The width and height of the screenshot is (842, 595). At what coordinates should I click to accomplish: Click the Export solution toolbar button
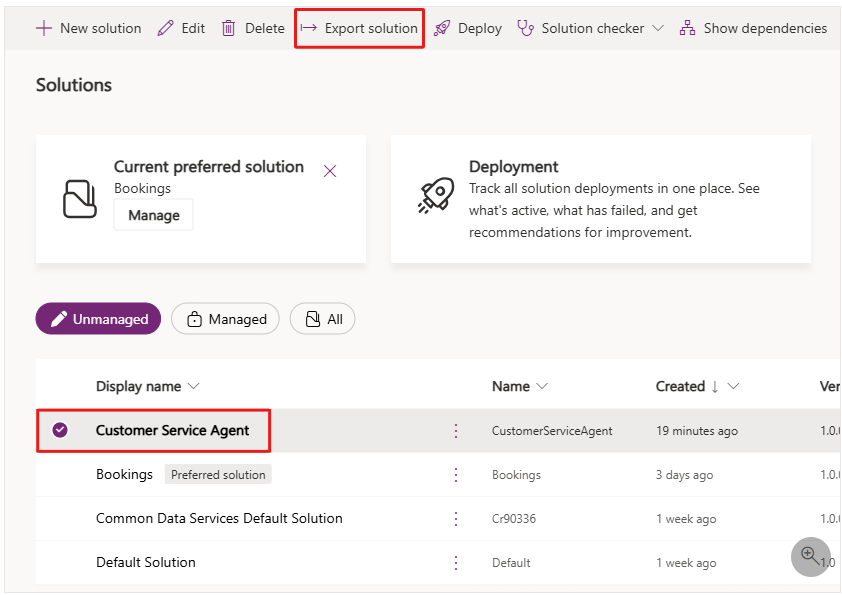pos(360,28)
